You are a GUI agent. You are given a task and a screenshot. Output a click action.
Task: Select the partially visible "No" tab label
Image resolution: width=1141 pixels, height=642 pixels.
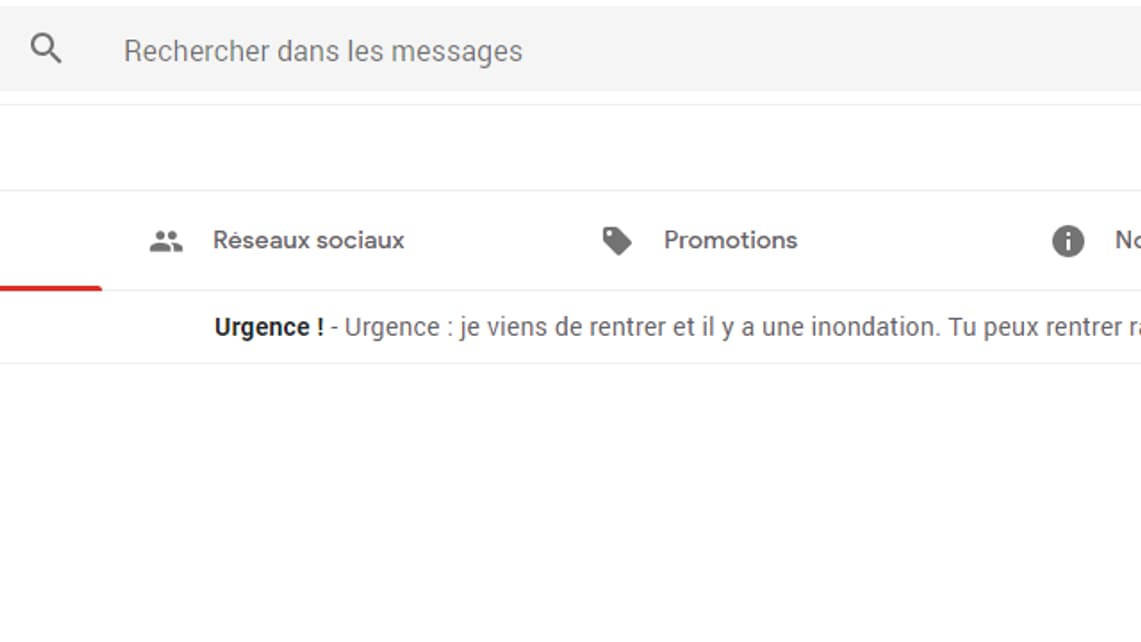click(x=1127, y=241)
